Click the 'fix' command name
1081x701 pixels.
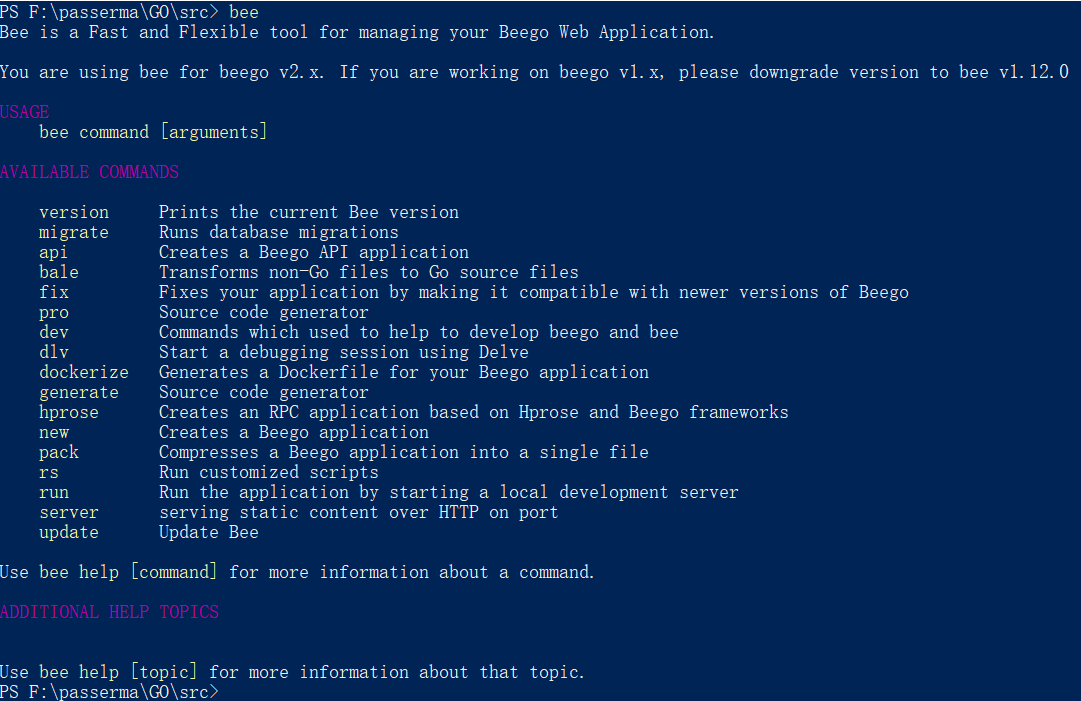pyautogui.click(x=54, y=292)
